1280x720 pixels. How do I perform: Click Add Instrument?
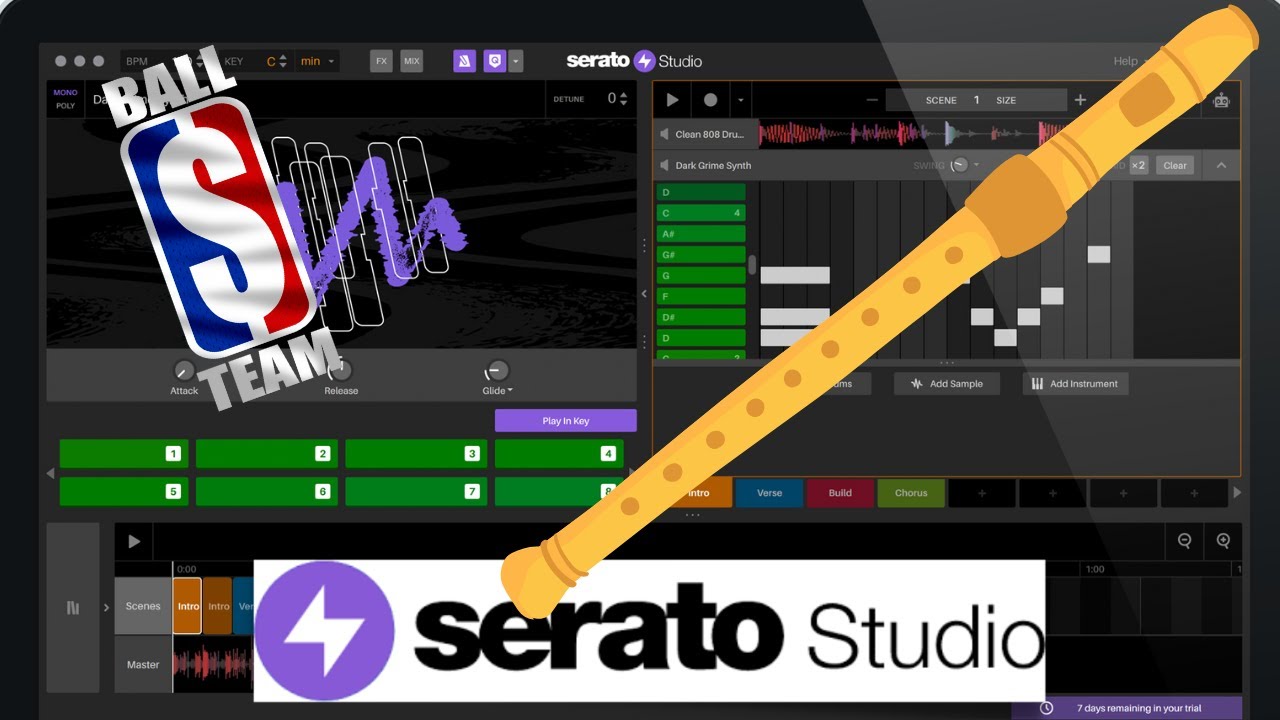coord(1075,383)
